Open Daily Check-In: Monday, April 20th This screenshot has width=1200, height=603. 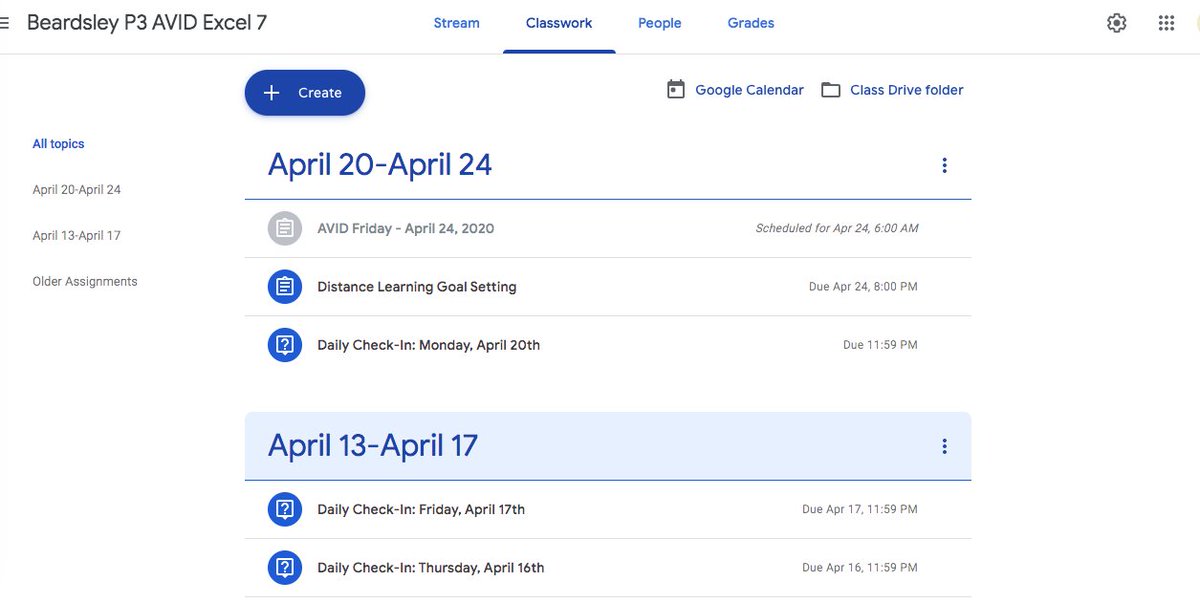coord(428,345)
